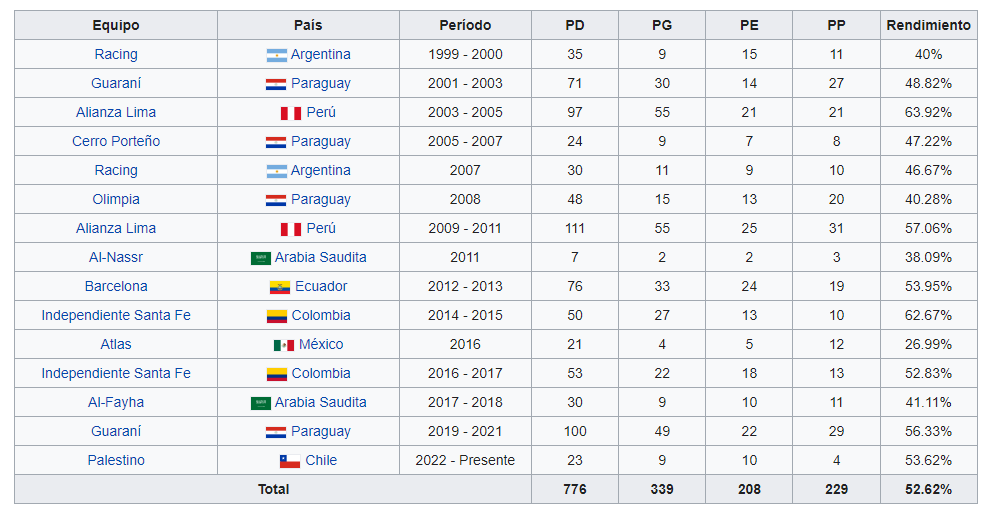This screenshot has width=995, height=514.
Task: Open the Palestino team link
Action: pyautogui.click(x=116, y=461)
